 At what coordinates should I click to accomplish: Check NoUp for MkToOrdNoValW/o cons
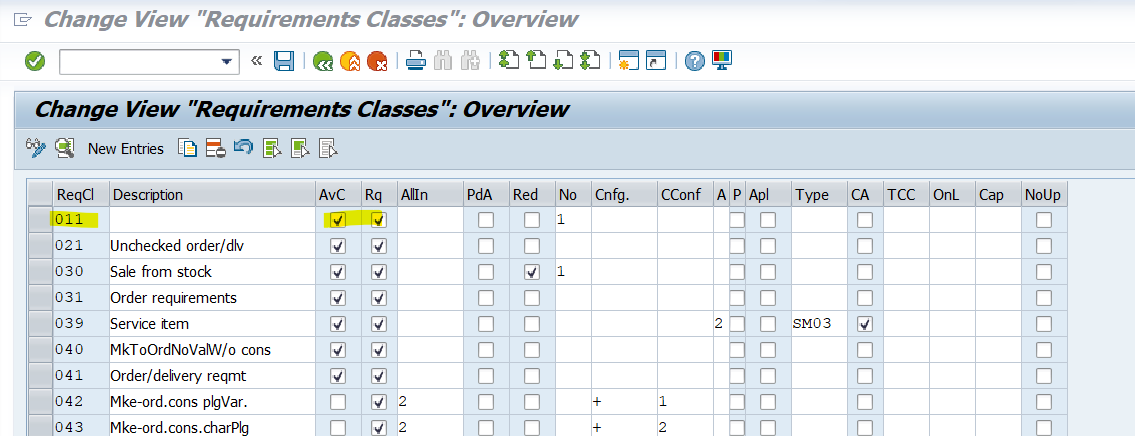1043,351
